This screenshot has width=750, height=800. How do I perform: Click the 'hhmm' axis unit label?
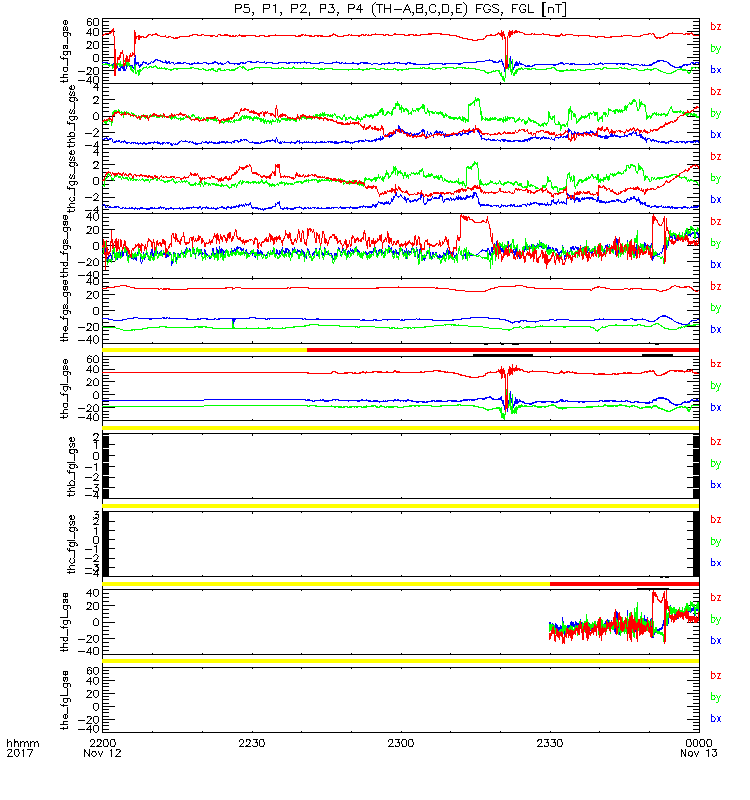22,743
